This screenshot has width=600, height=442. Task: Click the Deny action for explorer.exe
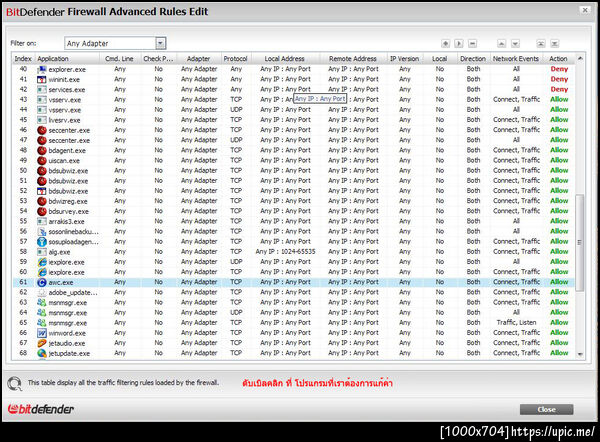pyautogui.click(x=559, y=69)
